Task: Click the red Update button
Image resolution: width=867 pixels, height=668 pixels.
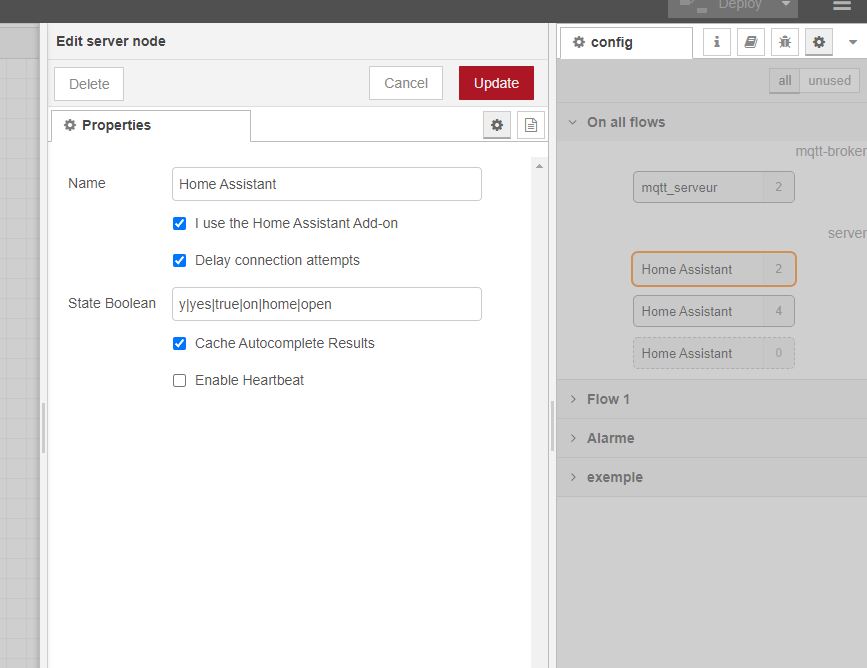Action: point(497,83)
